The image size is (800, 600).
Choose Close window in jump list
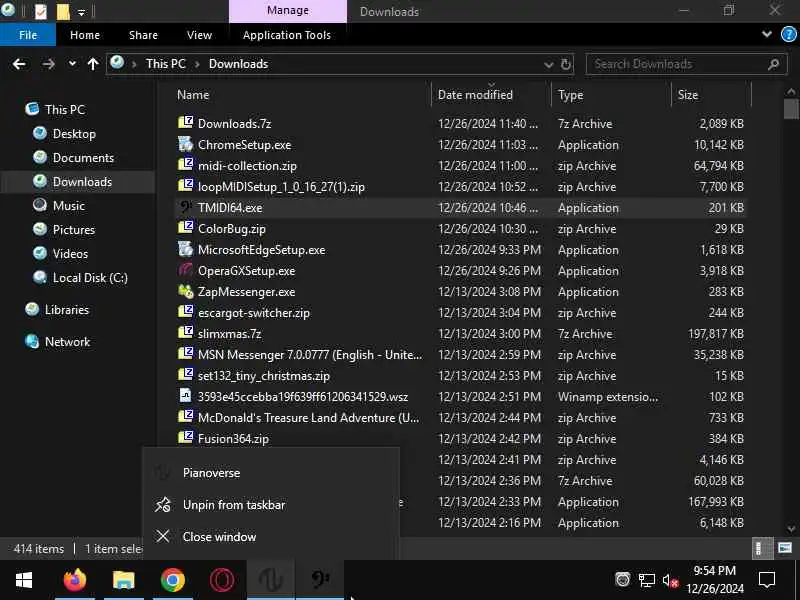tap(270, 537)
